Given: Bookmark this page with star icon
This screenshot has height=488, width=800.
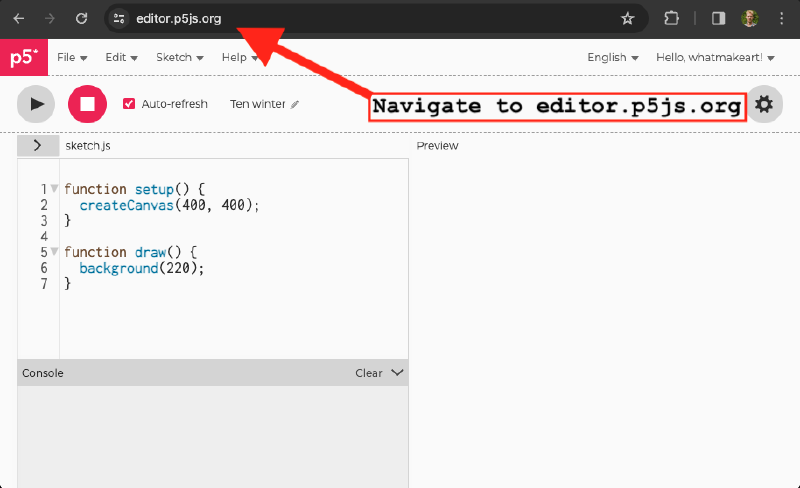Looking at the screenshot, I should [x=627, y=19].
